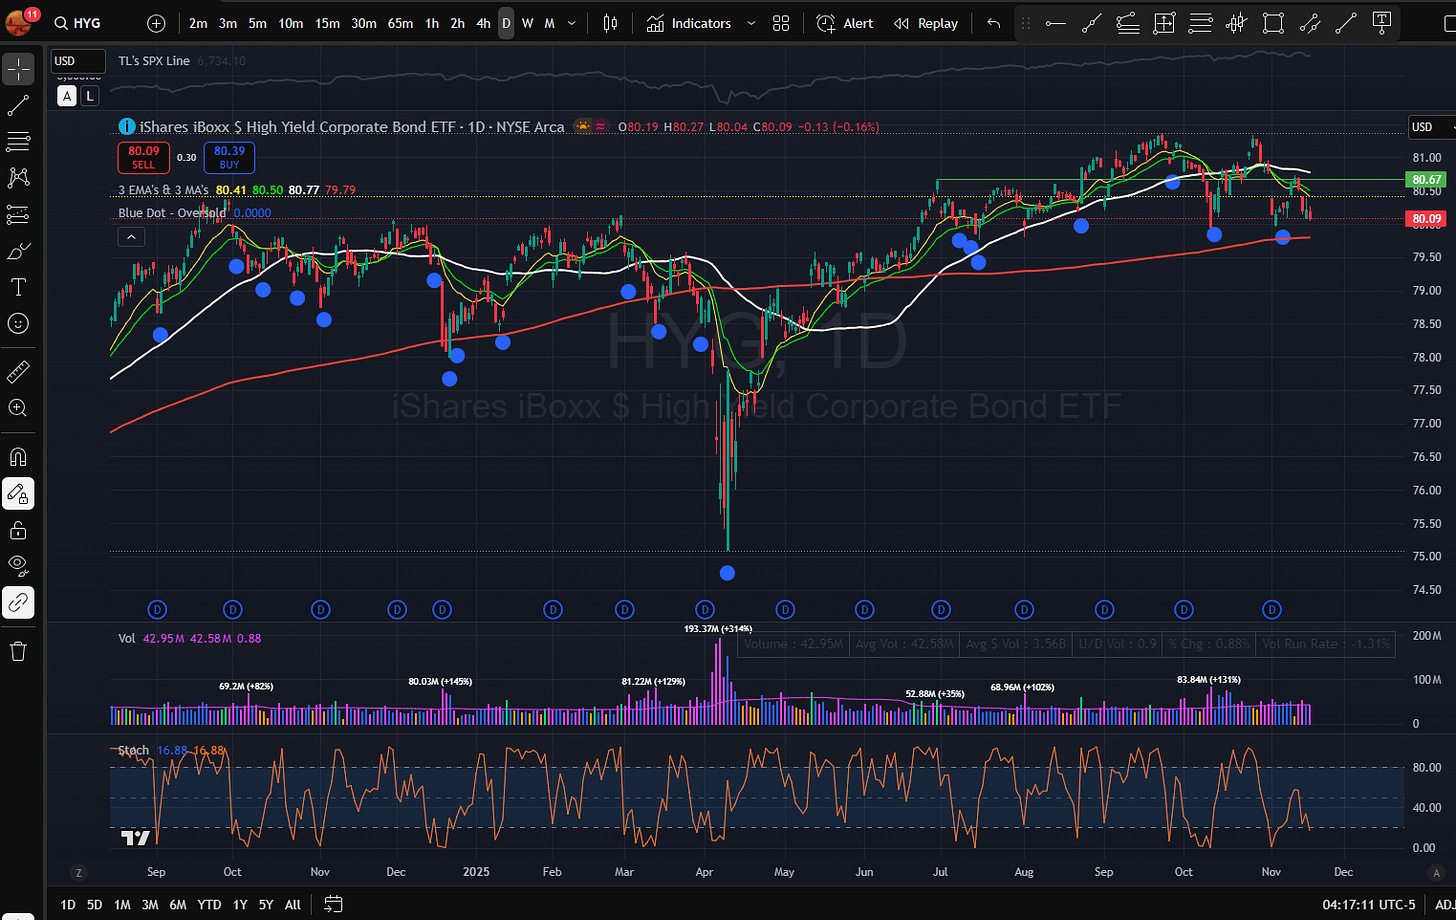The height and width of the screenshot is (920, 1456).
Task: Click the Remove Drawings trash icon
Action: point(18,649)
